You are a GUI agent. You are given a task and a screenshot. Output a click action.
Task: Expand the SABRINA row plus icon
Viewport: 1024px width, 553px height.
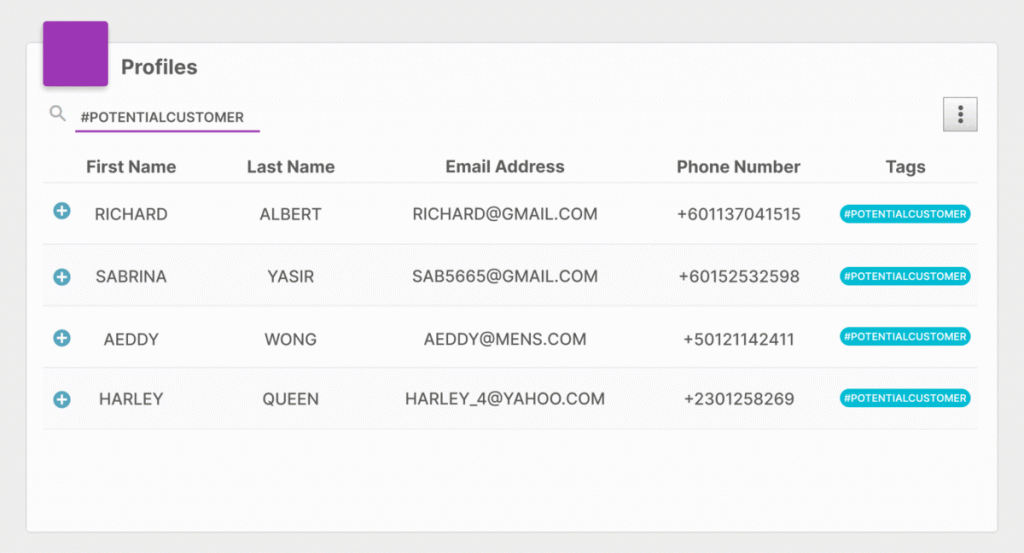point(62,277)
